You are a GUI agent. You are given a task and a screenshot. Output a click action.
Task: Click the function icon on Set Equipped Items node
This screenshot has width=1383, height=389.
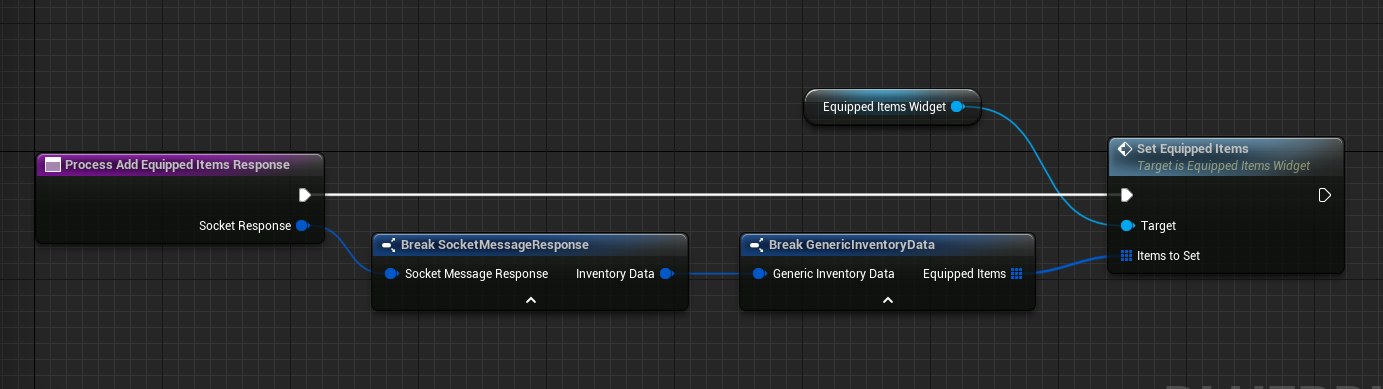pyautogui.click(x=1124, y=149)
